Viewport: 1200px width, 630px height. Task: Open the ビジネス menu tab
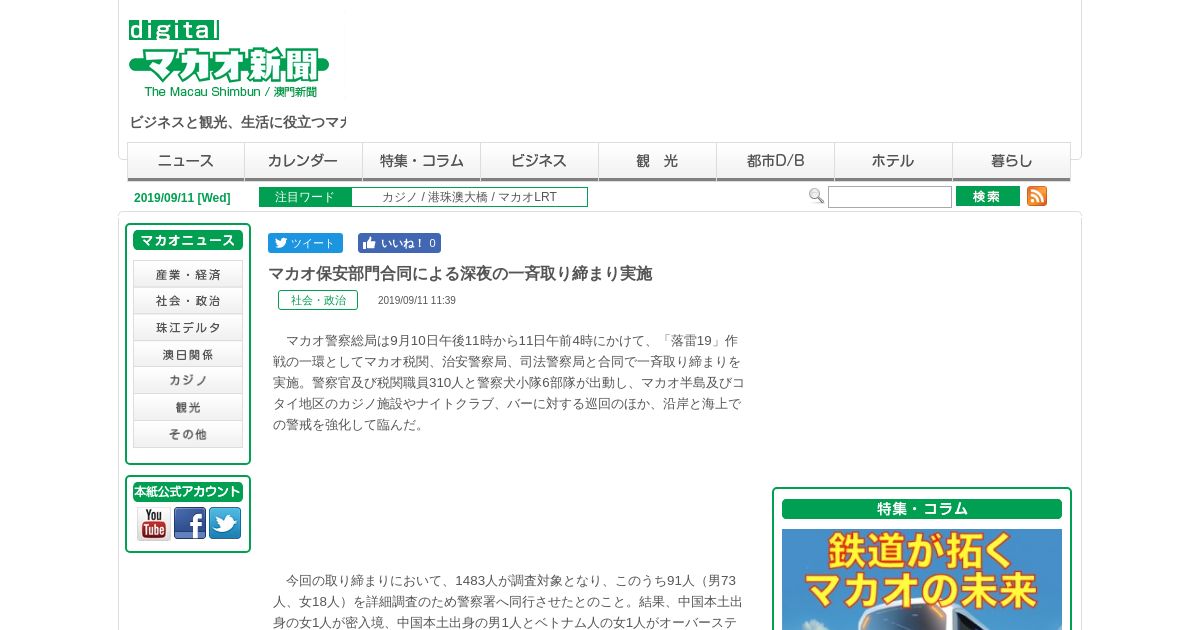[540, 161]
